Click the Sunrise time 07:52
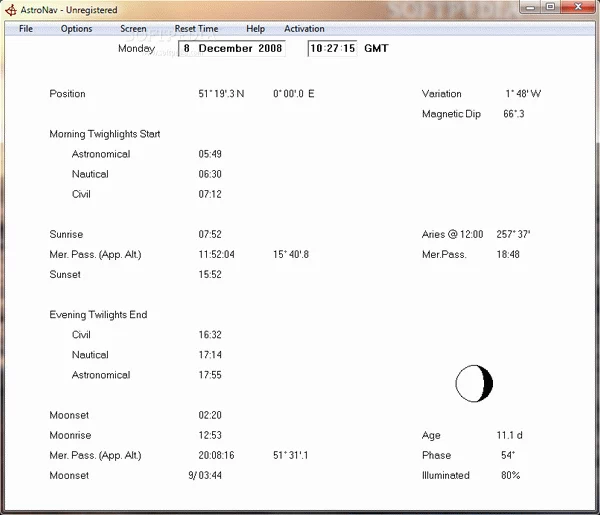The height and width of the screenshot is (515, 600). click(210, 234)
